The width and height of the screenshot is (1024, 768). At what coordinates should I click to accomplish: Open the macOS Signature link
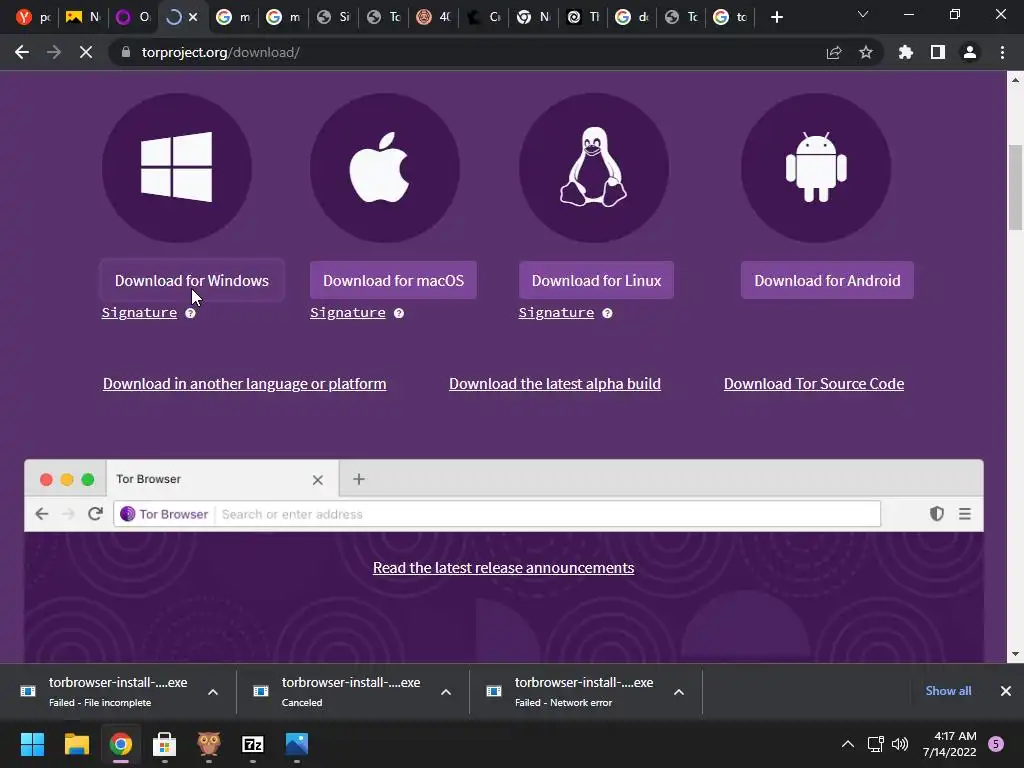pos(347,313)
